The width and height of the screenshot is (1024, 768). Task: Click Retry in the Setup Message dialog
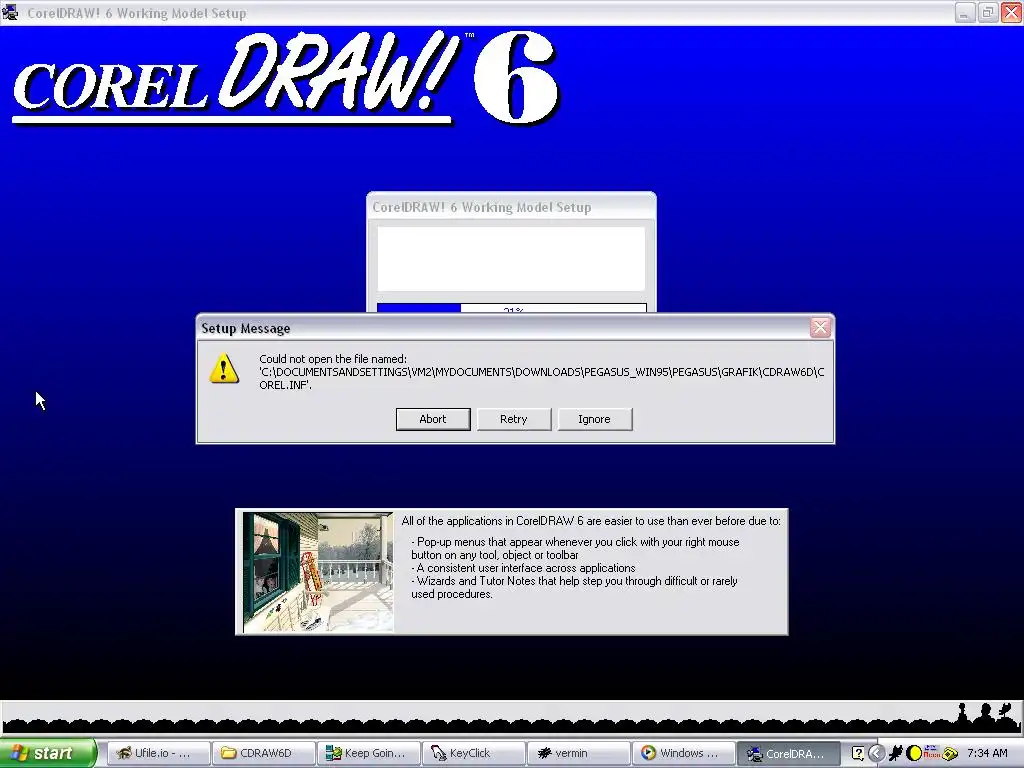[x=514, y=419]
